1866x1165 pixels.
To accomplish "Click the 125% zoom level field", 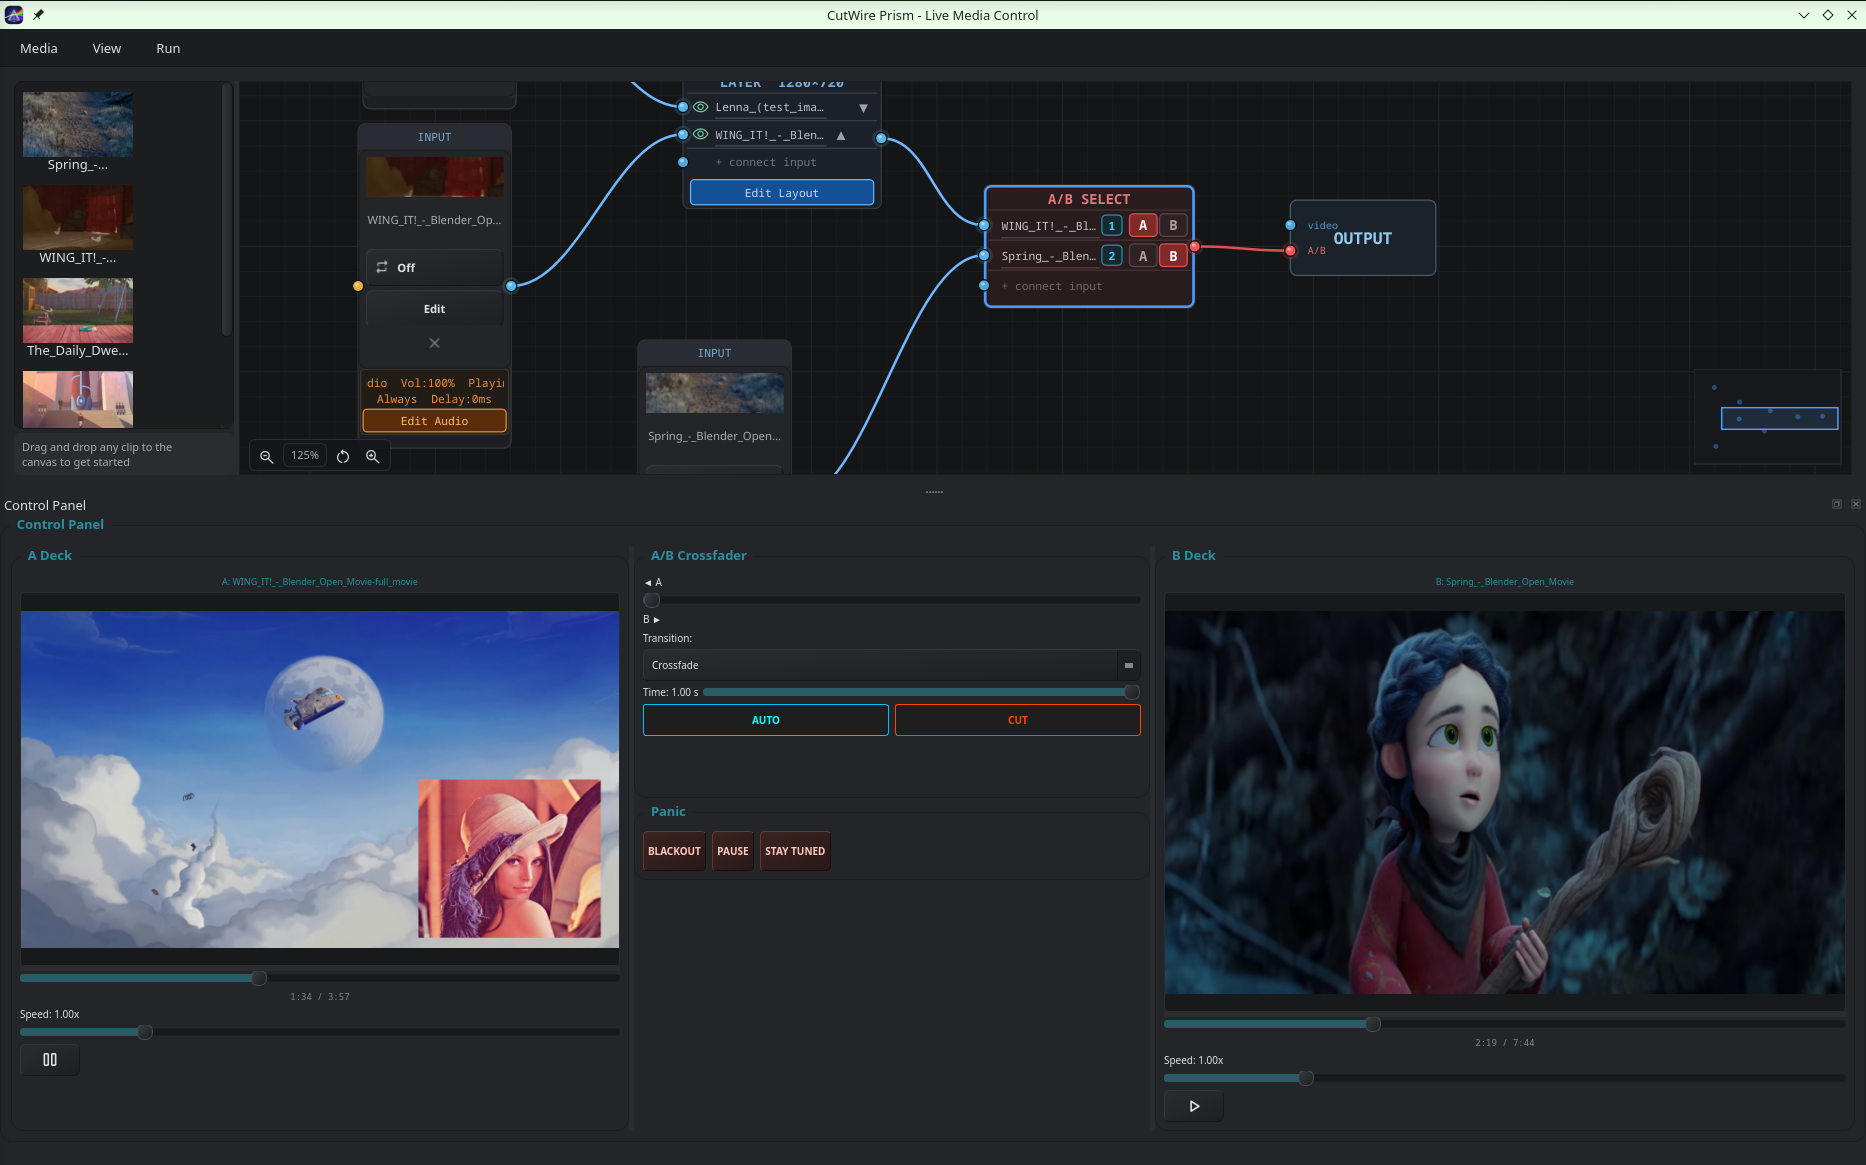I will point(305,455).
